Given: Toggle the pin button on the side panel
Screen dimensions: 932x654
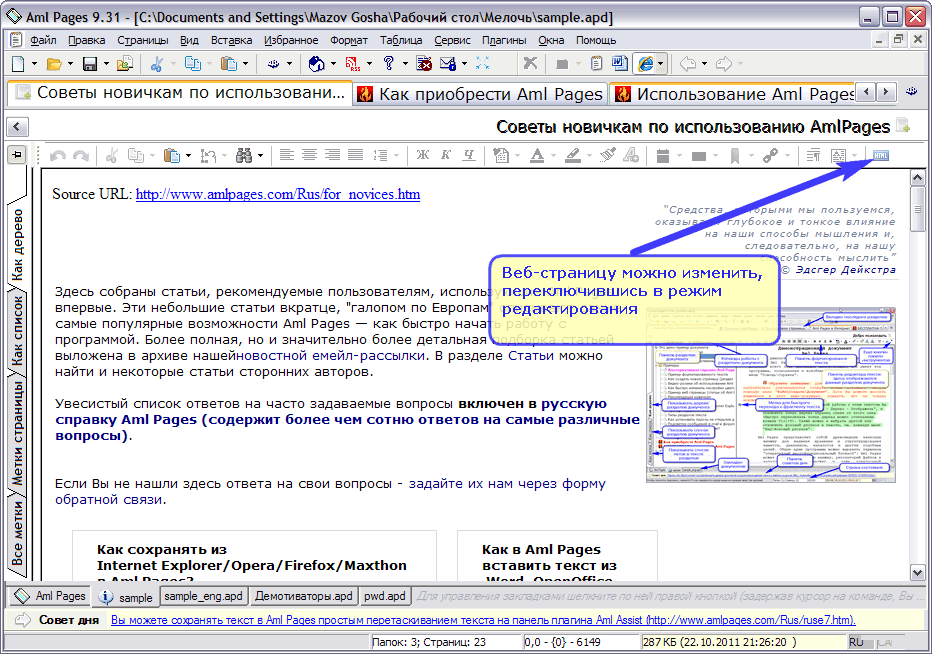Looking at the screenshot, I should tap(17, 155).
